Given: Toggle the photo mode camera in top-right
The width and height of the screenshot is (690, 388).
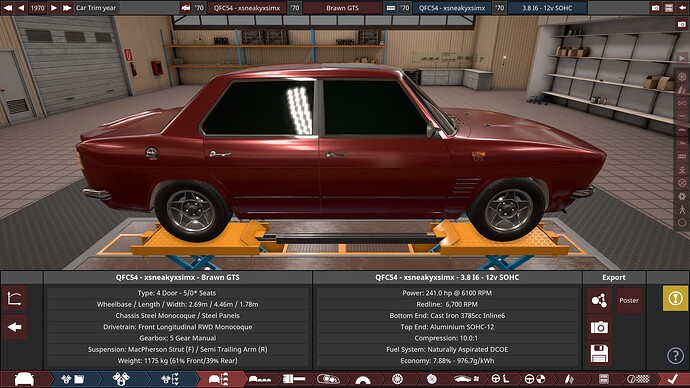Looking at the screenshot, I should (x=655, y=7).
